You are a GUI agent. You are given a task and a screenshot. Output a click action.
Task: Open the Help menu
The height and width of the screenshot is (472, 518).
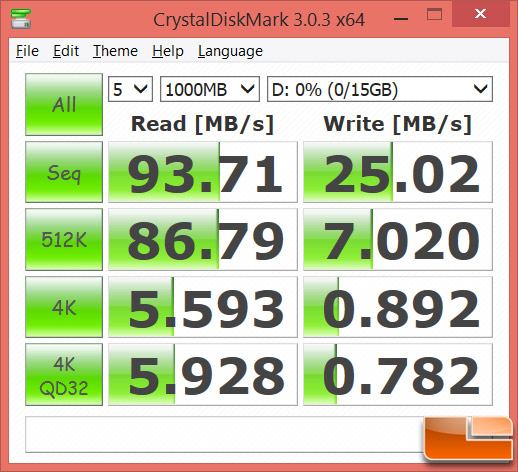click(168, 51)
